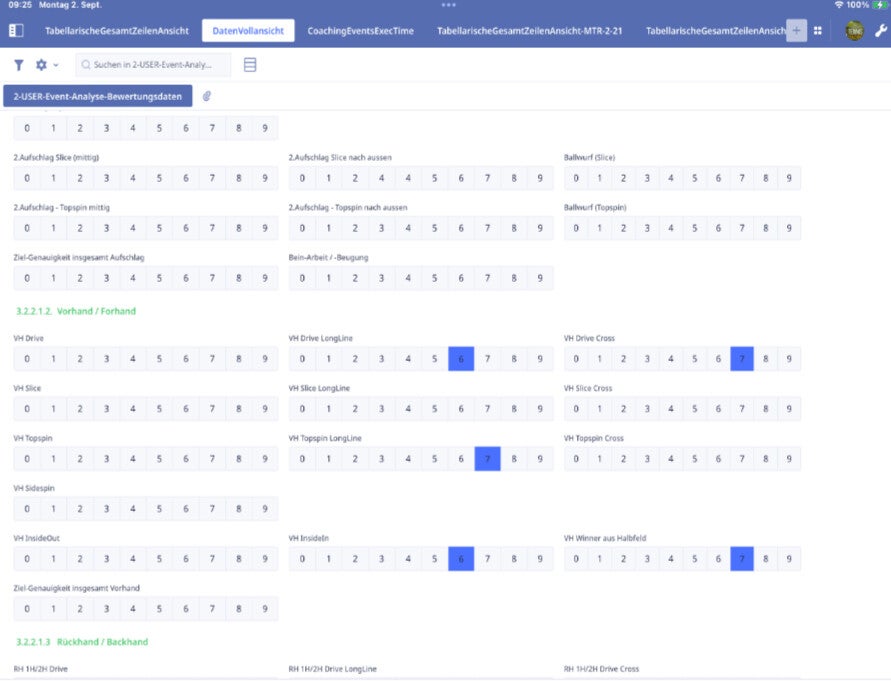
Task: Select rating 7 for VH Drive Cross
Action: 742,359
